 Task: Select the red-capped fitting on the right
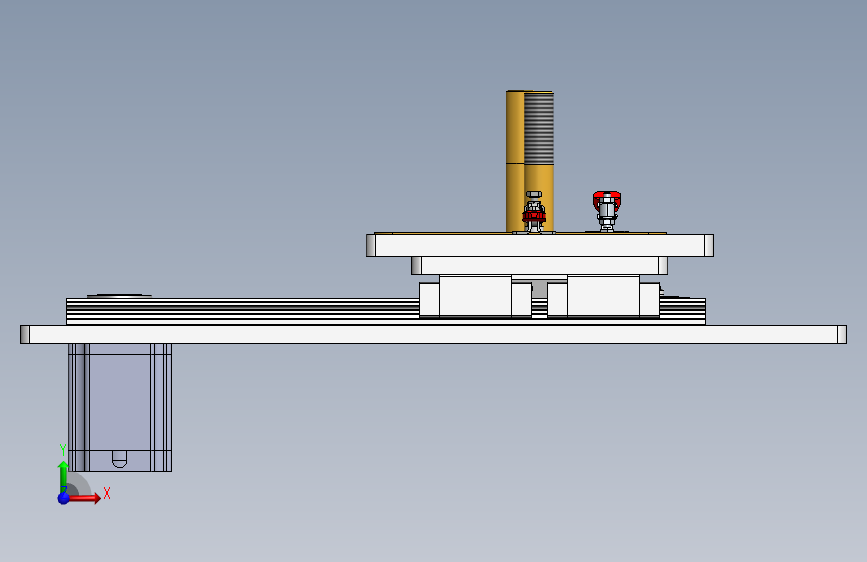(607, 211)
